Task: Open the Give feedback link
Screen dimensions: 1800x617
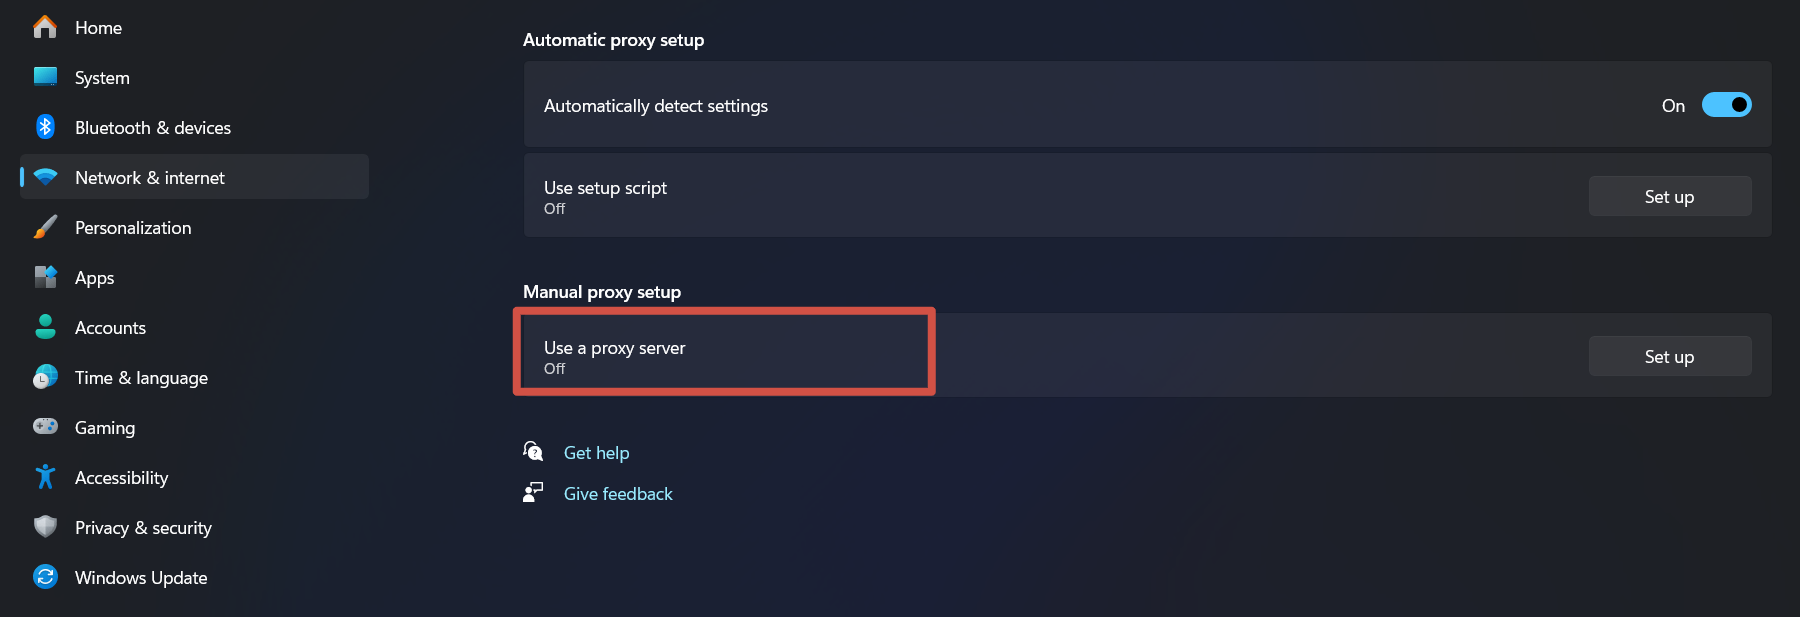Action: 618,494
